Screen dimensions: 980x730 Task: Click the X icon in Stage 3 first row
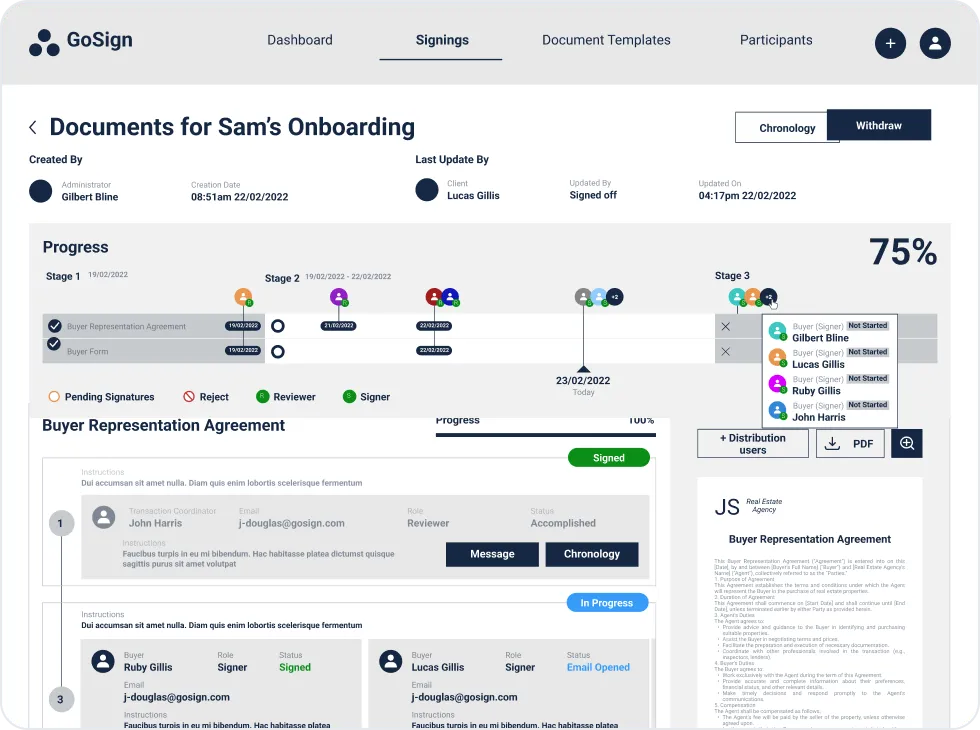tap(726, 327)
